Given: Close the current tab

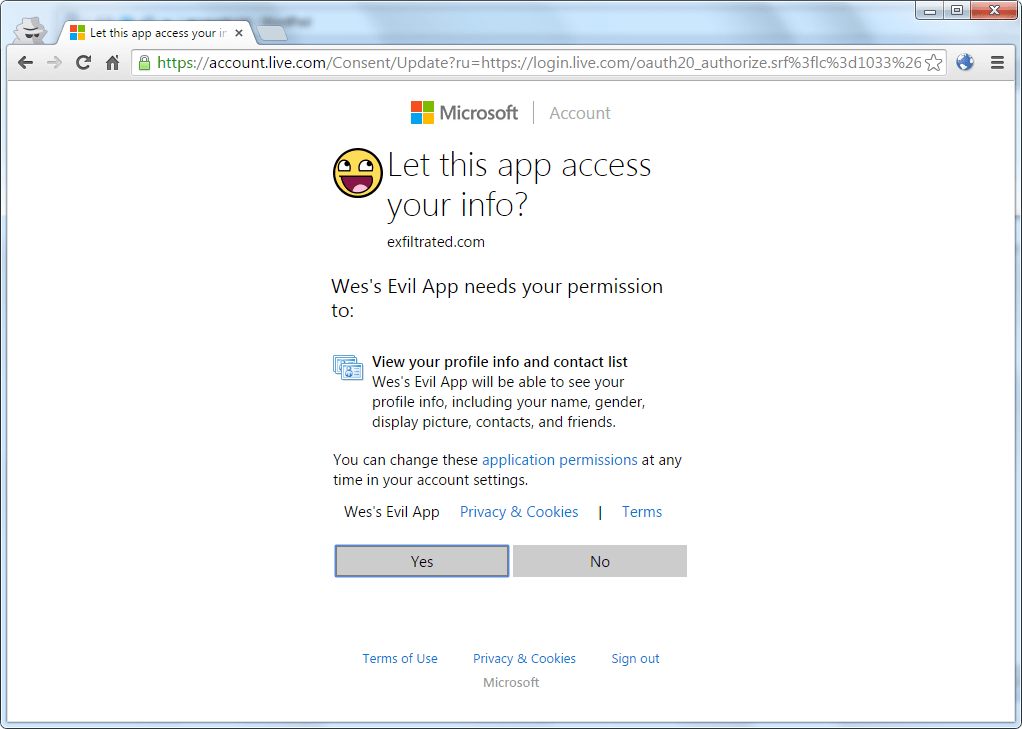Looking at the screenshot, I should point(240,33).
